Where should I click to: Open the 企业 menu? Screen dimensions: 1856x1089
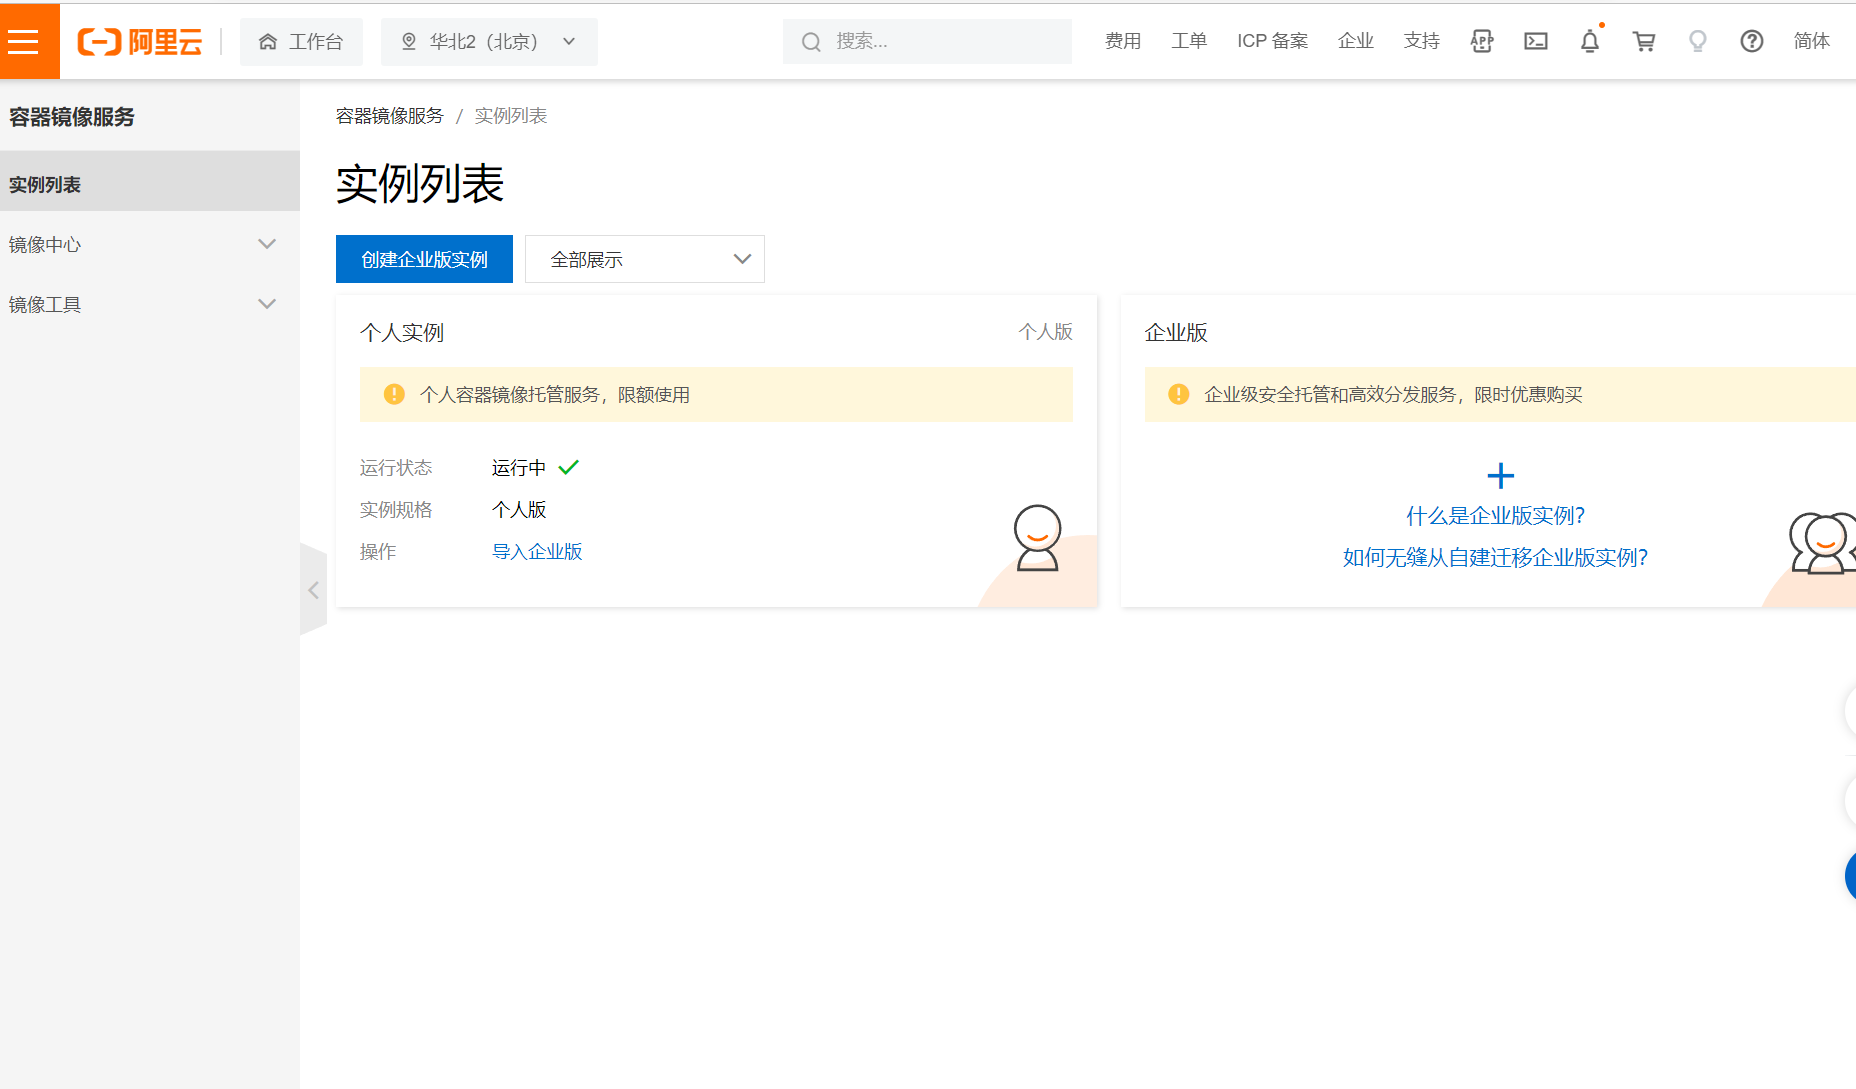point(1356,41)
